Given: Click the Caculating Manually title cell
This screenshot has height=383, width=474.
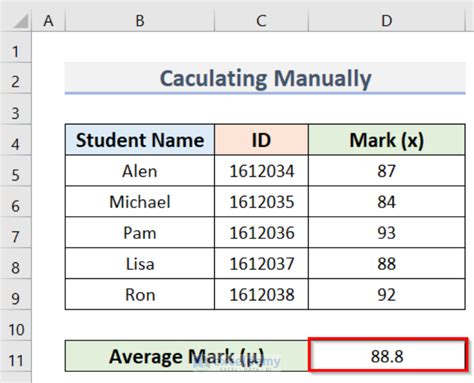Looking at the screenshot, I should [x=265, y=78].
